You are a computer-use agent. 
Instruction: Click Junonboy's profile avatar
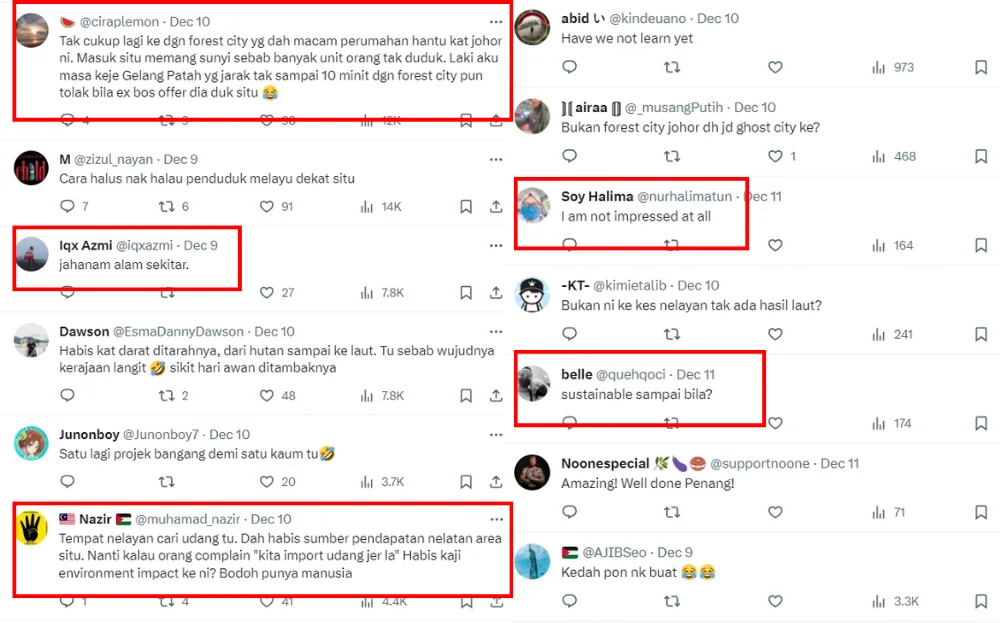point(32,443)
